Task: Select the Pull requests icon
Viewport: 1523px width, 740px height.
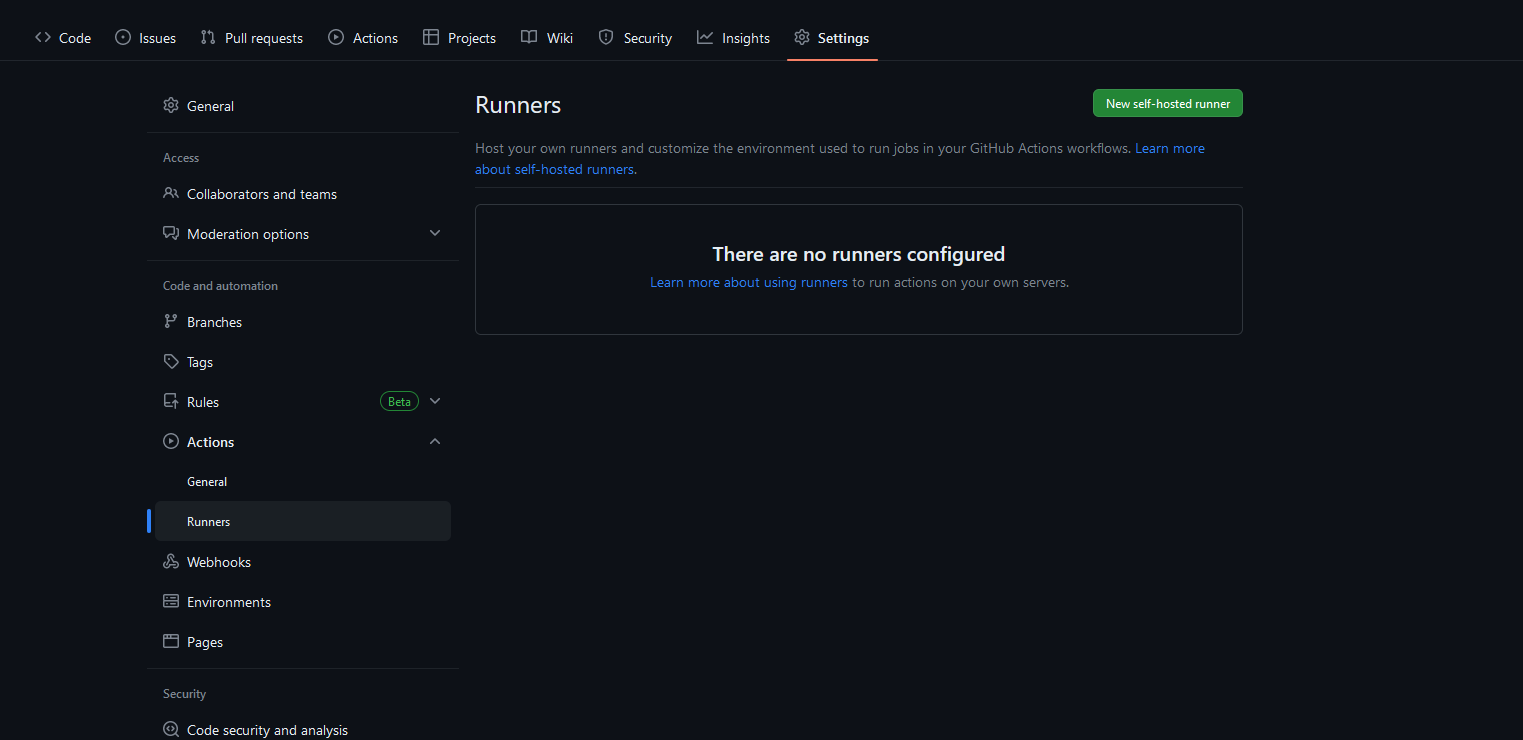Action: coord(207,37)
